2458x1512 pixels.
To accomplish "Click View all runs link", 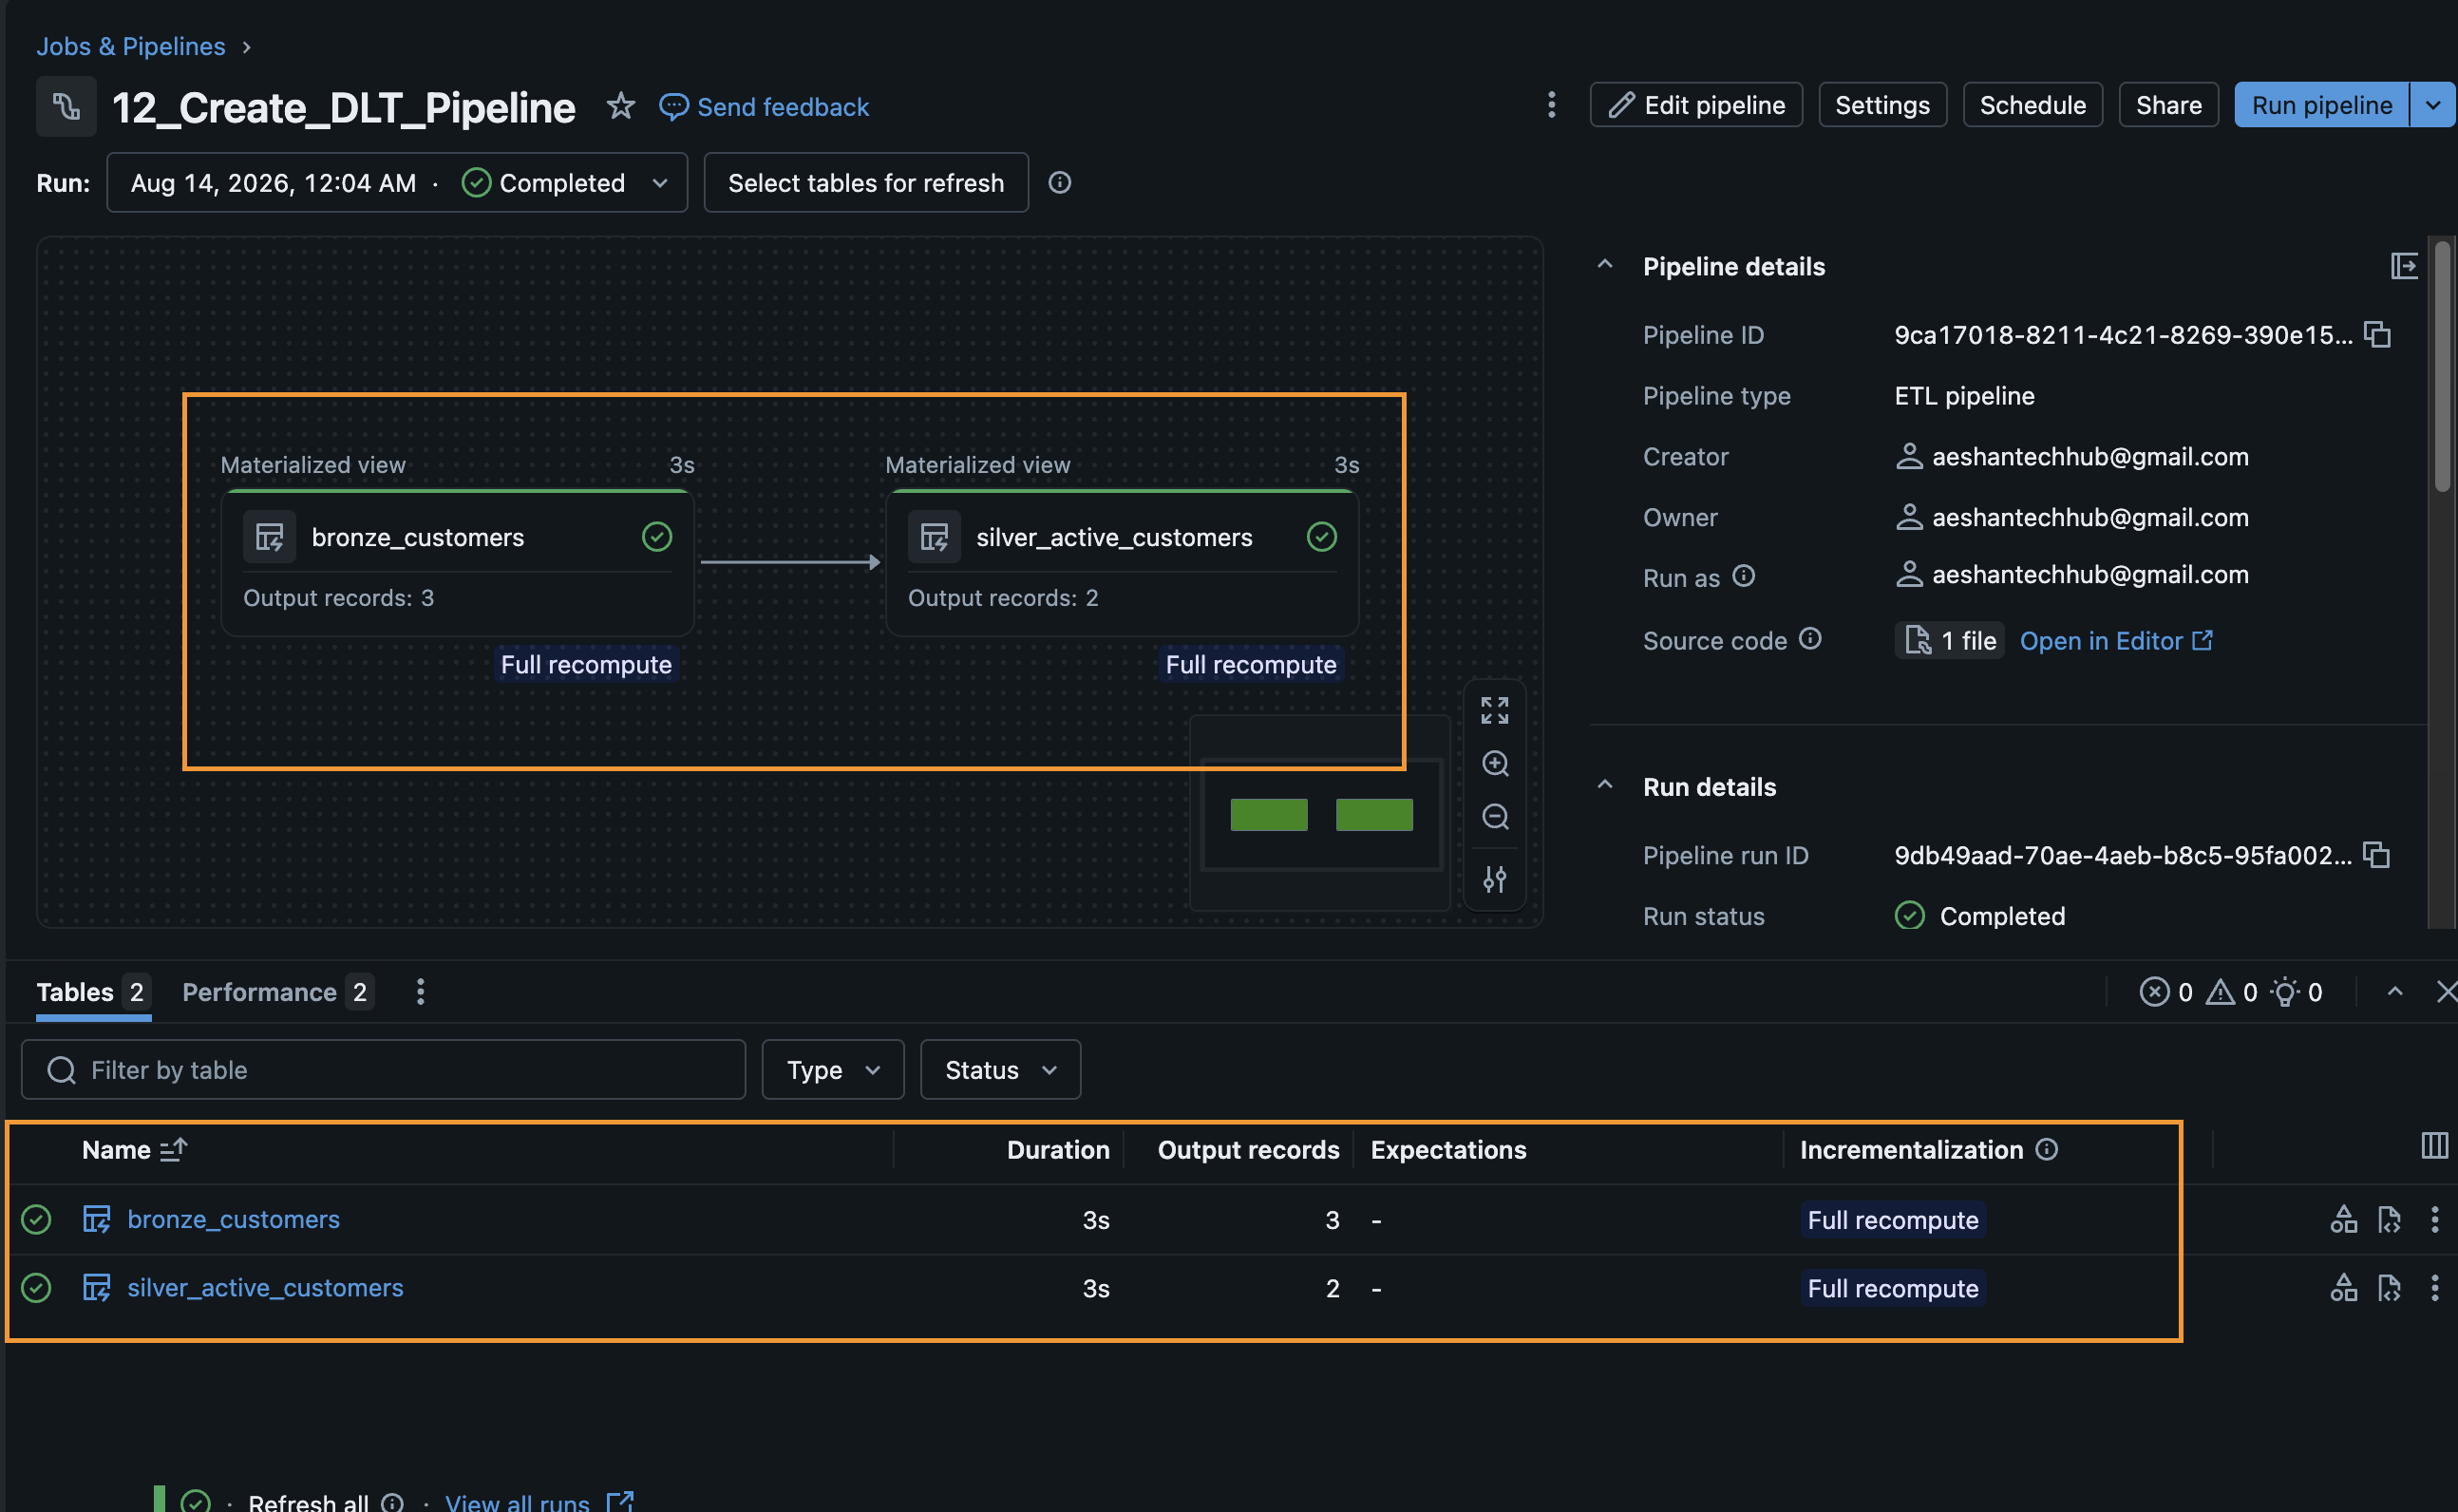I will click(539, 1502).
